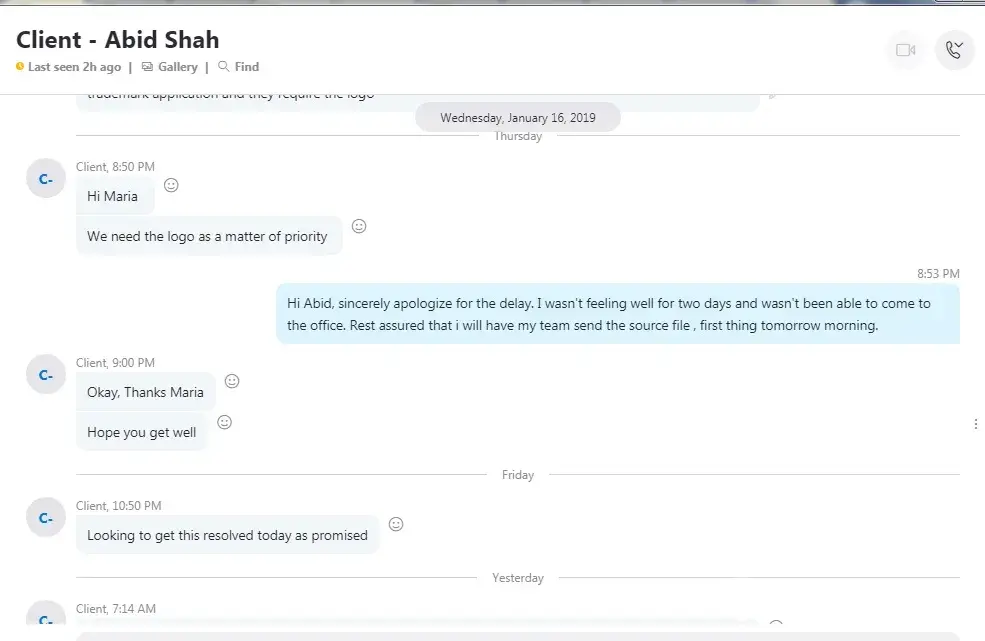Open the Gallery link in header

pyautogui.click(x=177, y=67)
